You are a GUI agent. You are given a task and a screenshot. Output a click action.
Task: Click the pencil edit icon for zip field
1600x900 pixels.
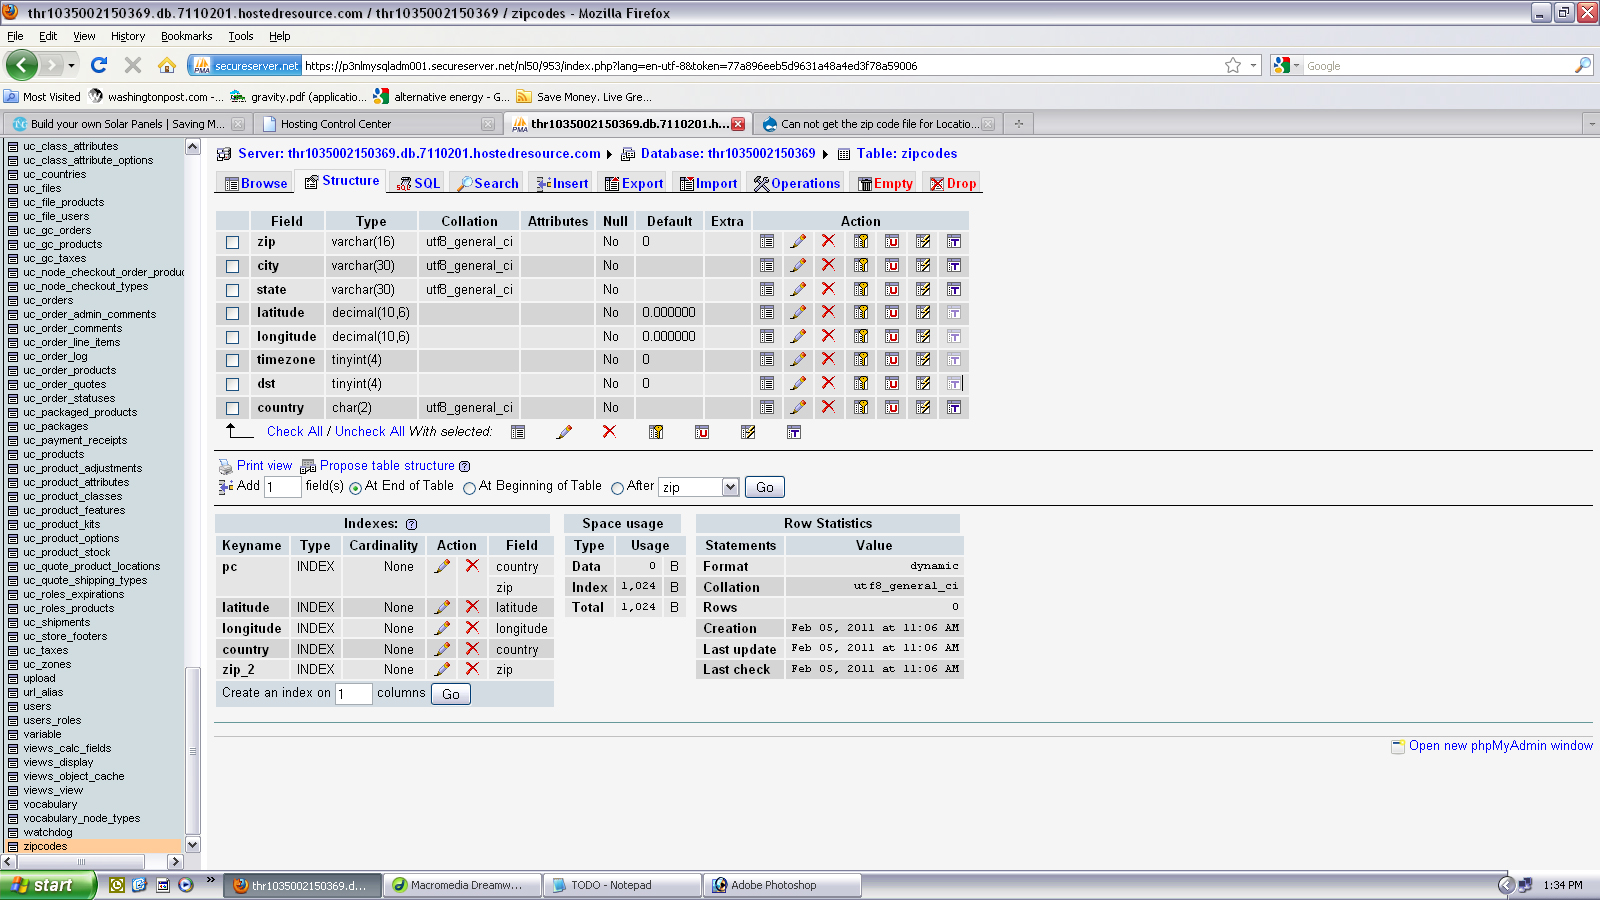pyautogui.click(x=798, y=242)
